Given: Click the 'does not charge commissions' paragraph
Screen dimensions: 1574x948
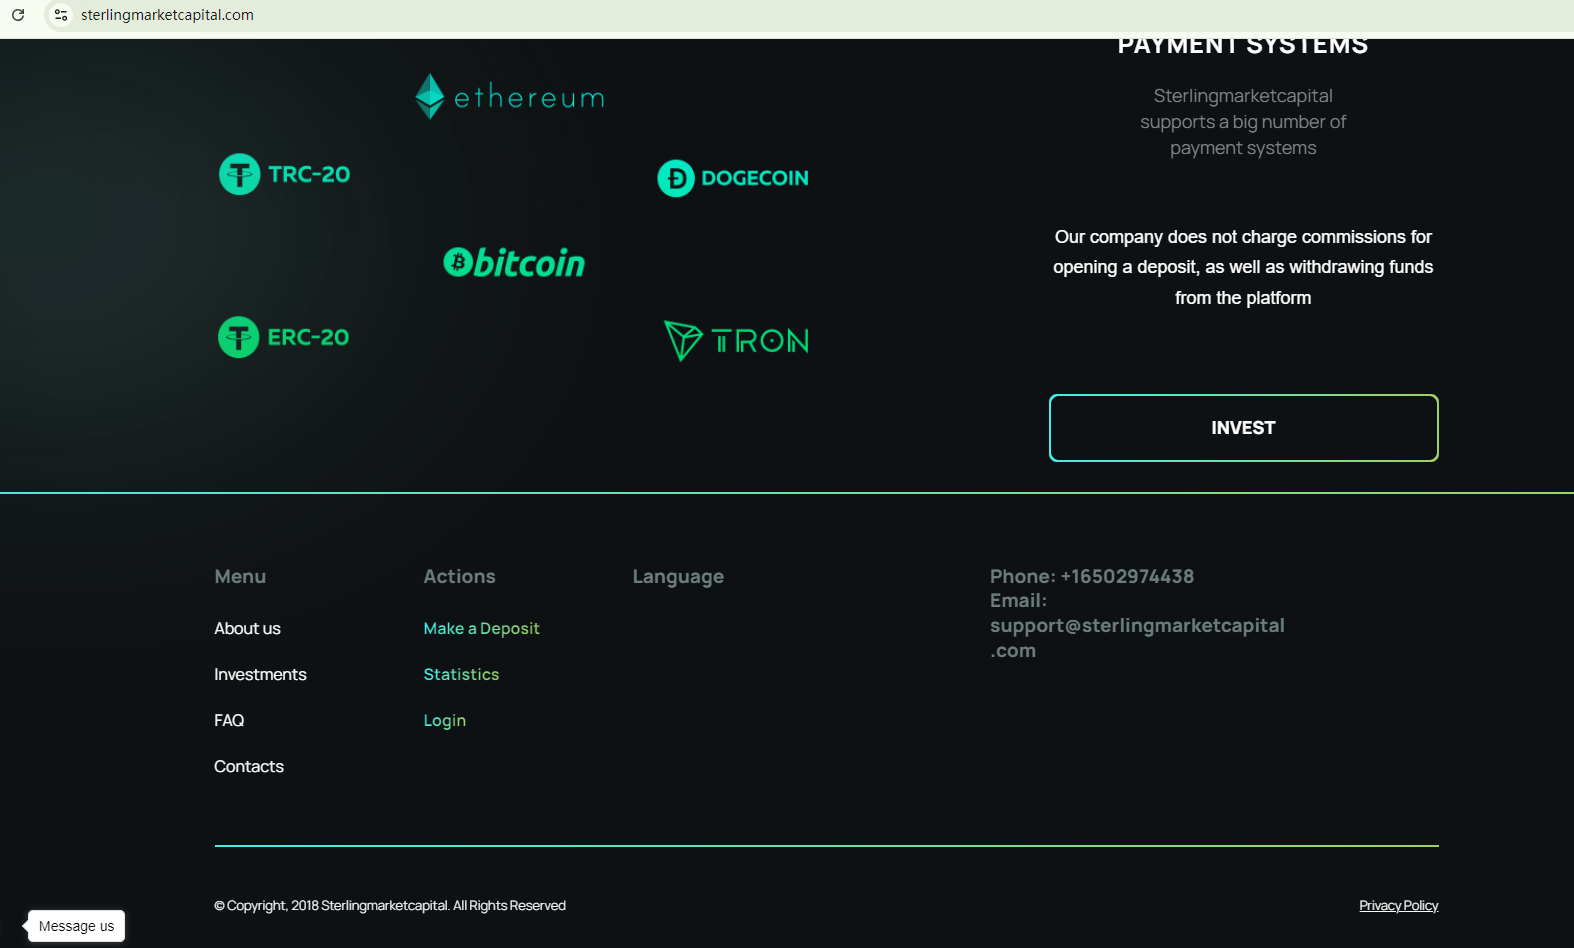Looking at the screenshot, I should (1243, 267).
